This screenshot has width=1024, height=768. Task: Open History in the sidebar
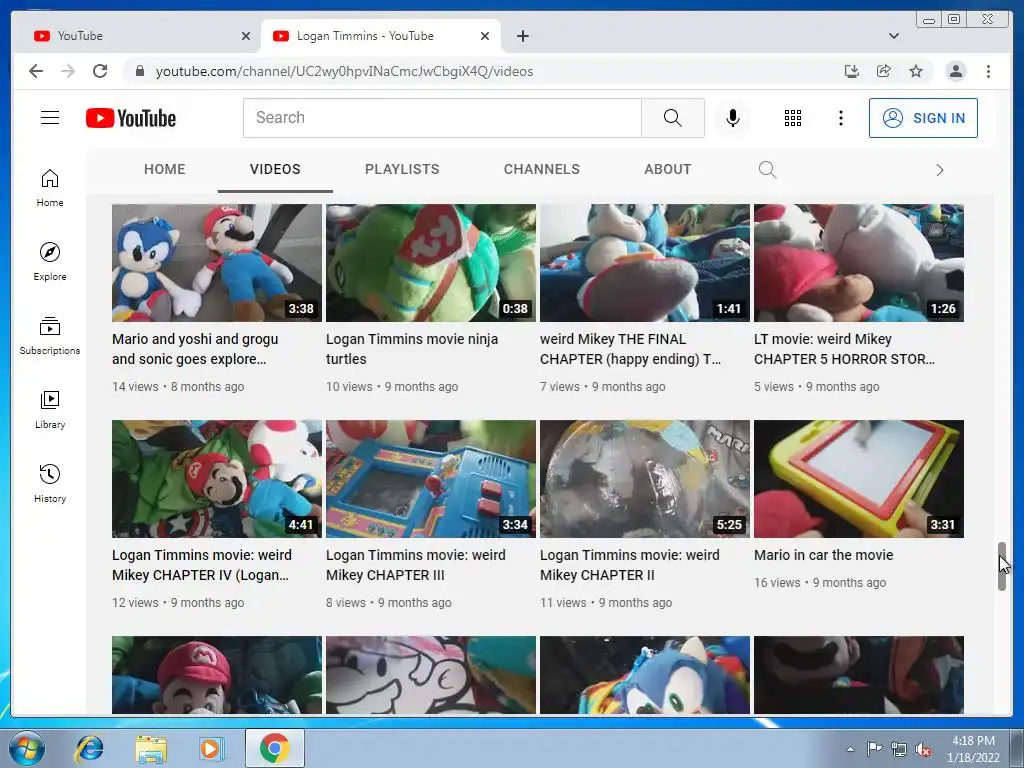pyautogui.click(x=50, y=483)
